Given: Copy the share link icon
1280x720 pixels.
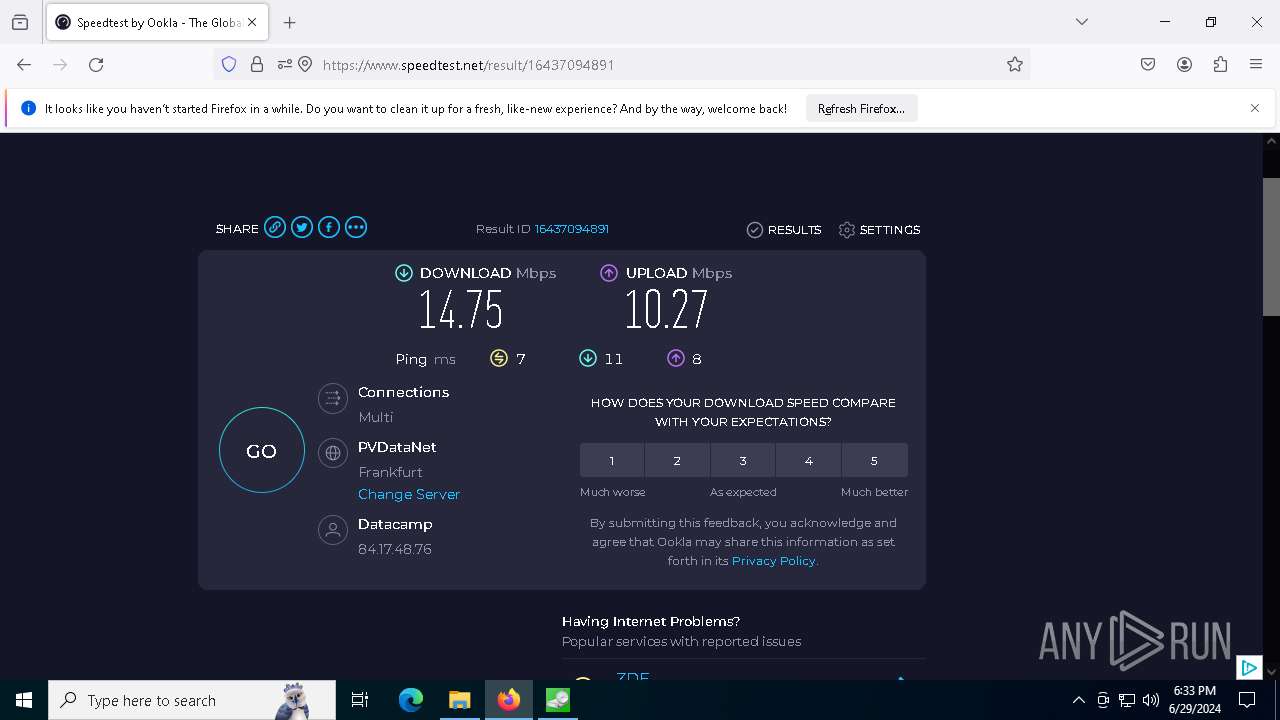Looking at the screenshot, I should tap(275, 228).
